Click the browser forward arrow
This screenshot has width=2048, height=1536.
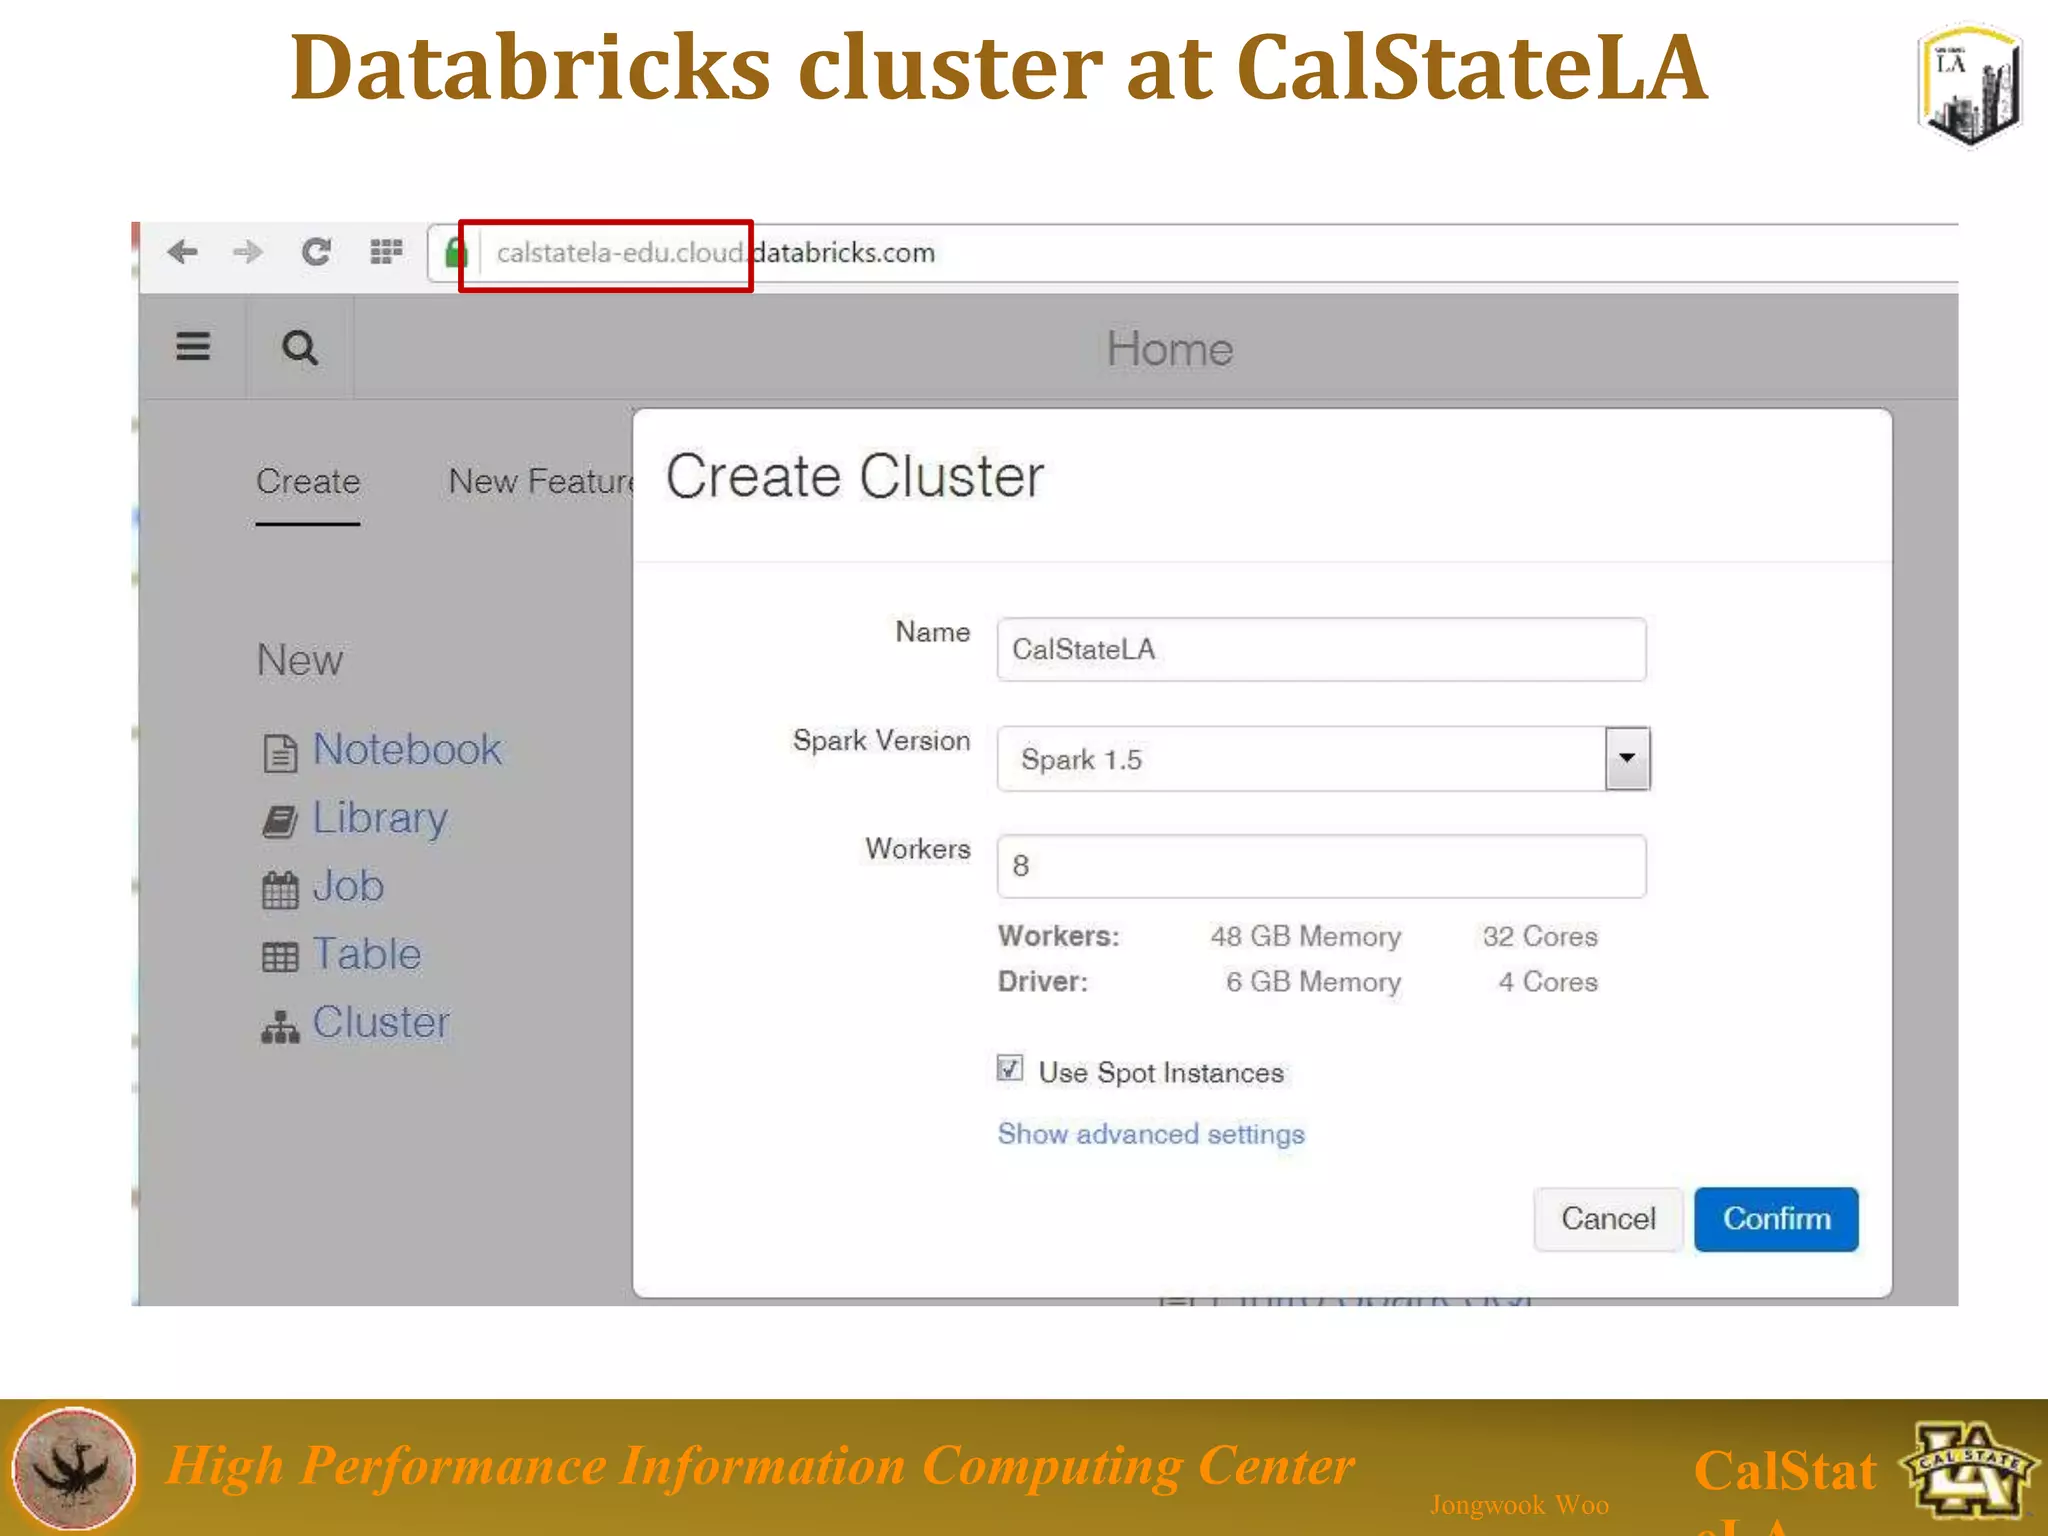(x=248, y=252)
